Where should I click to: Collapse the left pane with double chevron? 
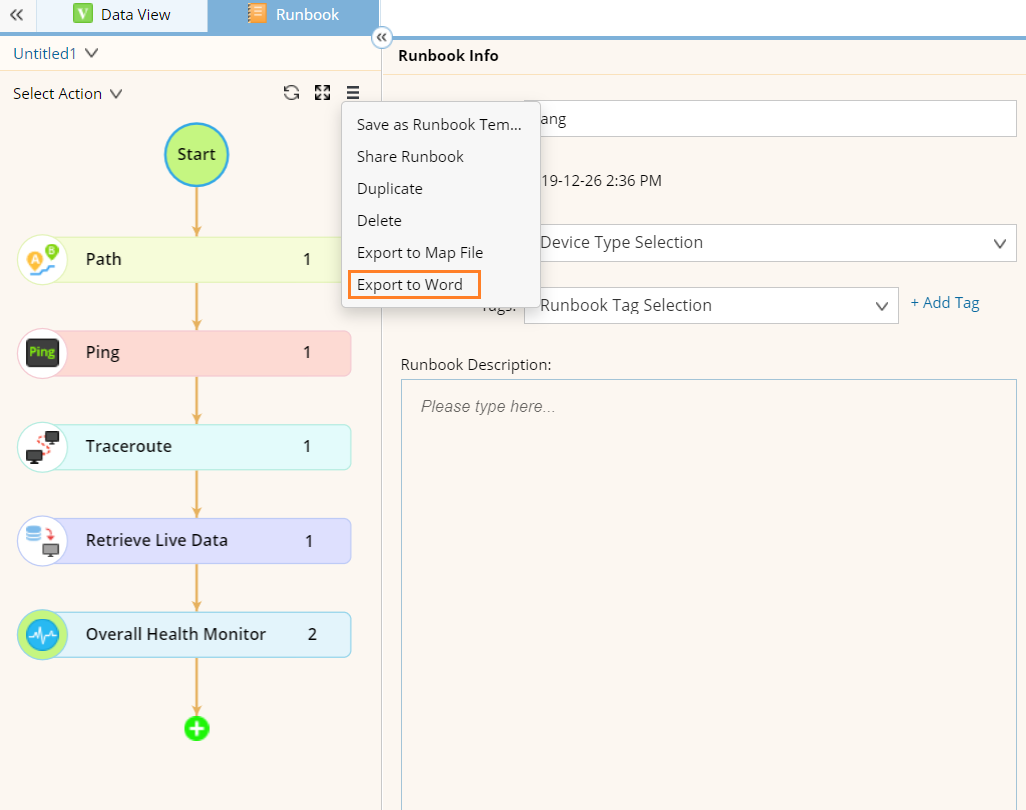point(16,15)
